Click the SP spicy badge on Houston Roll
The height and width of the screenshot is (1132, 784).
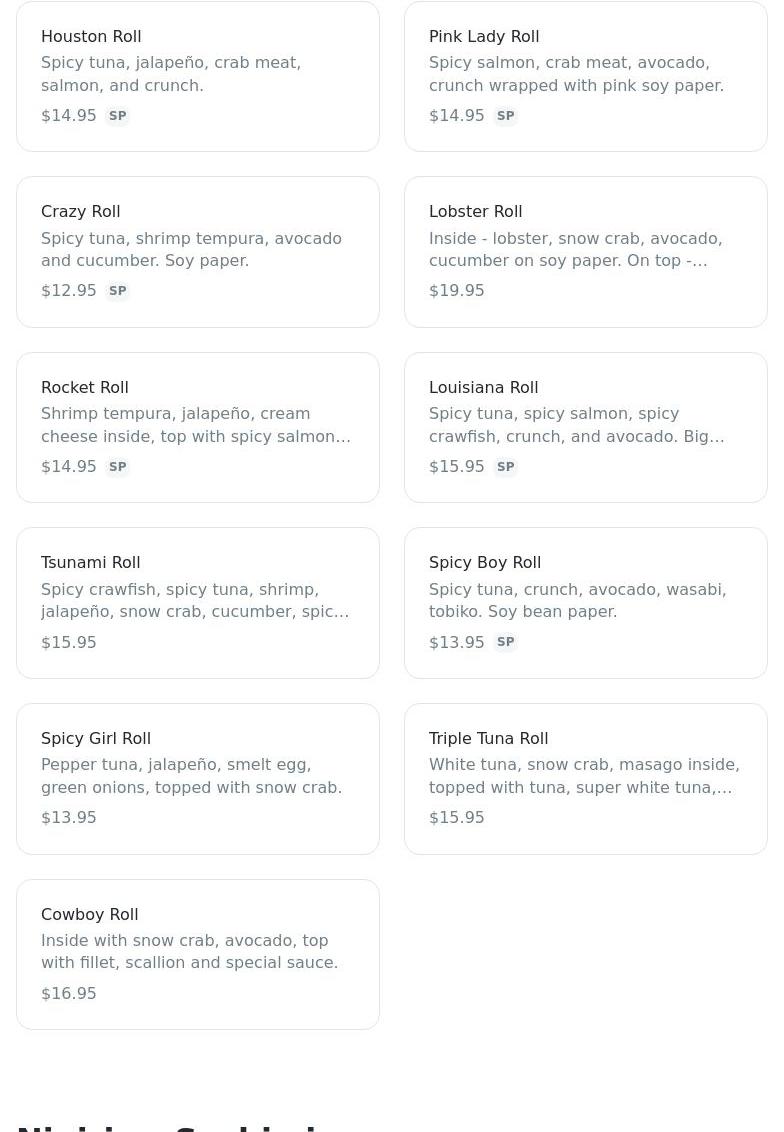point(117,116)
